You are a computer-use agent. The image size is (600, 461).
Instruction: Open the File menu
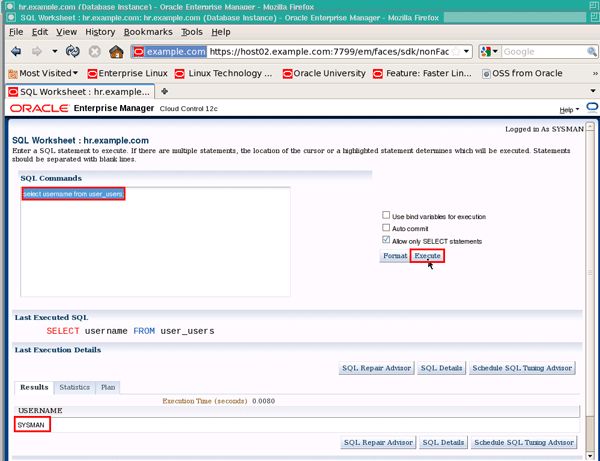point(16,32)
